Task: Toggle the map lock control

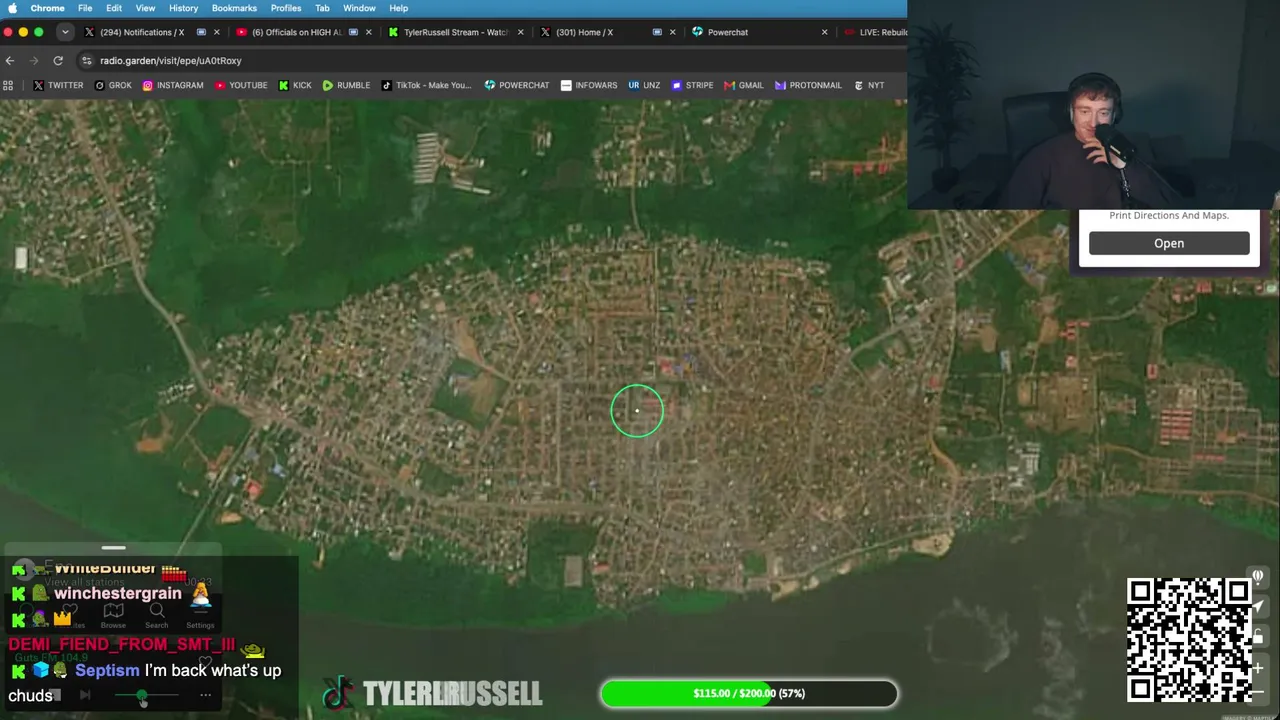Action: (1259, 636)
